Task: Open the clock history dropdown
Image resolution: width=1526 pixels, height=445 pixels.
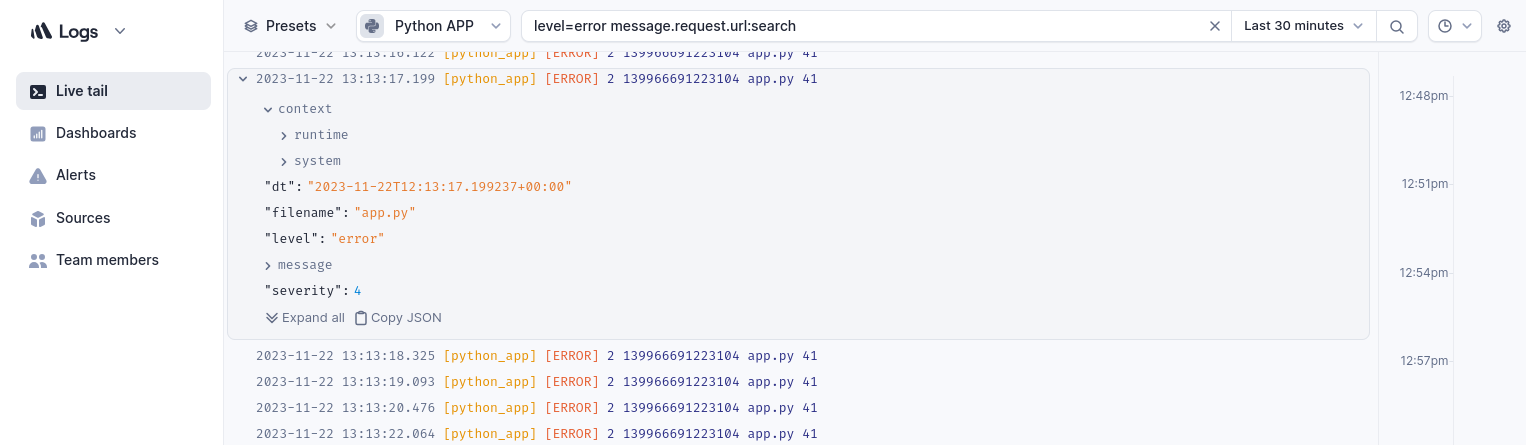Action: 1454,26
